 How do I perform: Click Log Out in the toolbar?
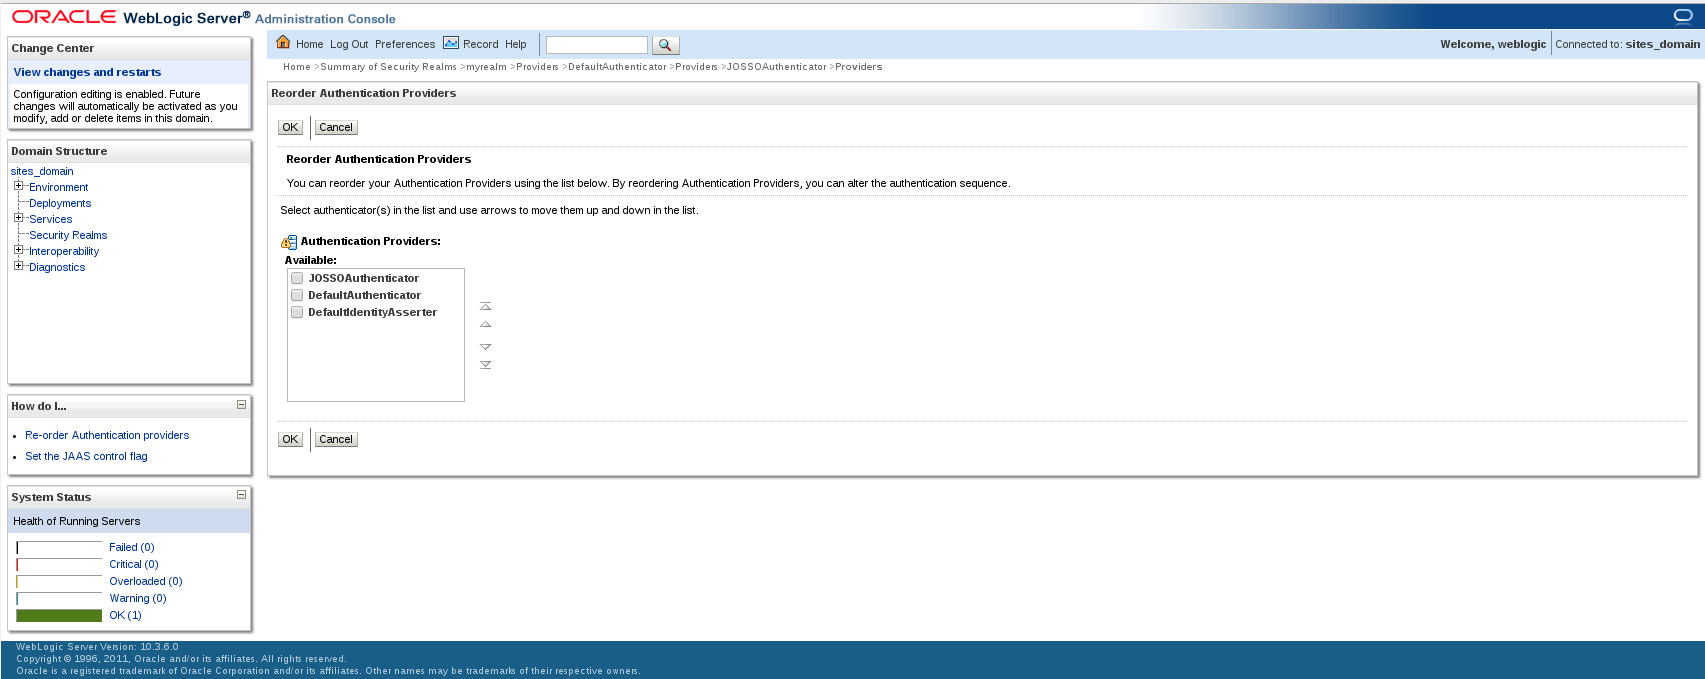(349, 44)
